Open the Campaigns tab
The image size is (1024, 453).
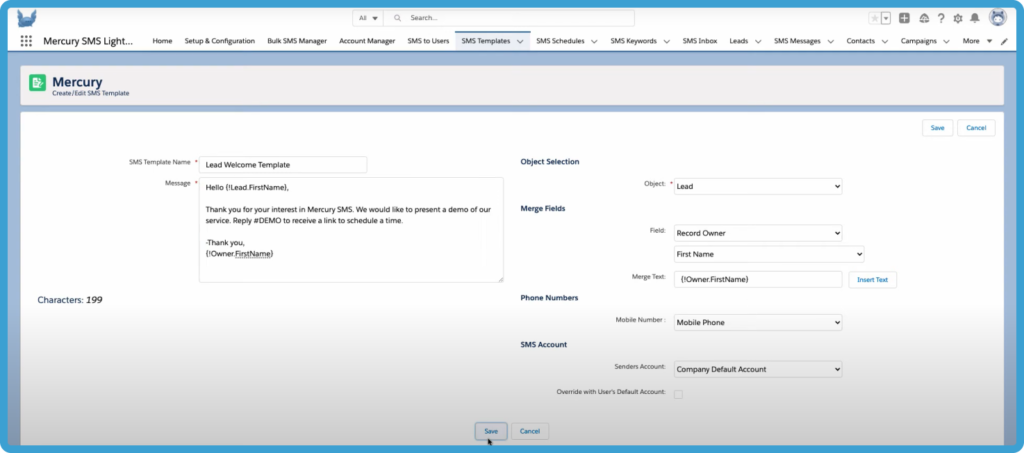click(918, 40)
